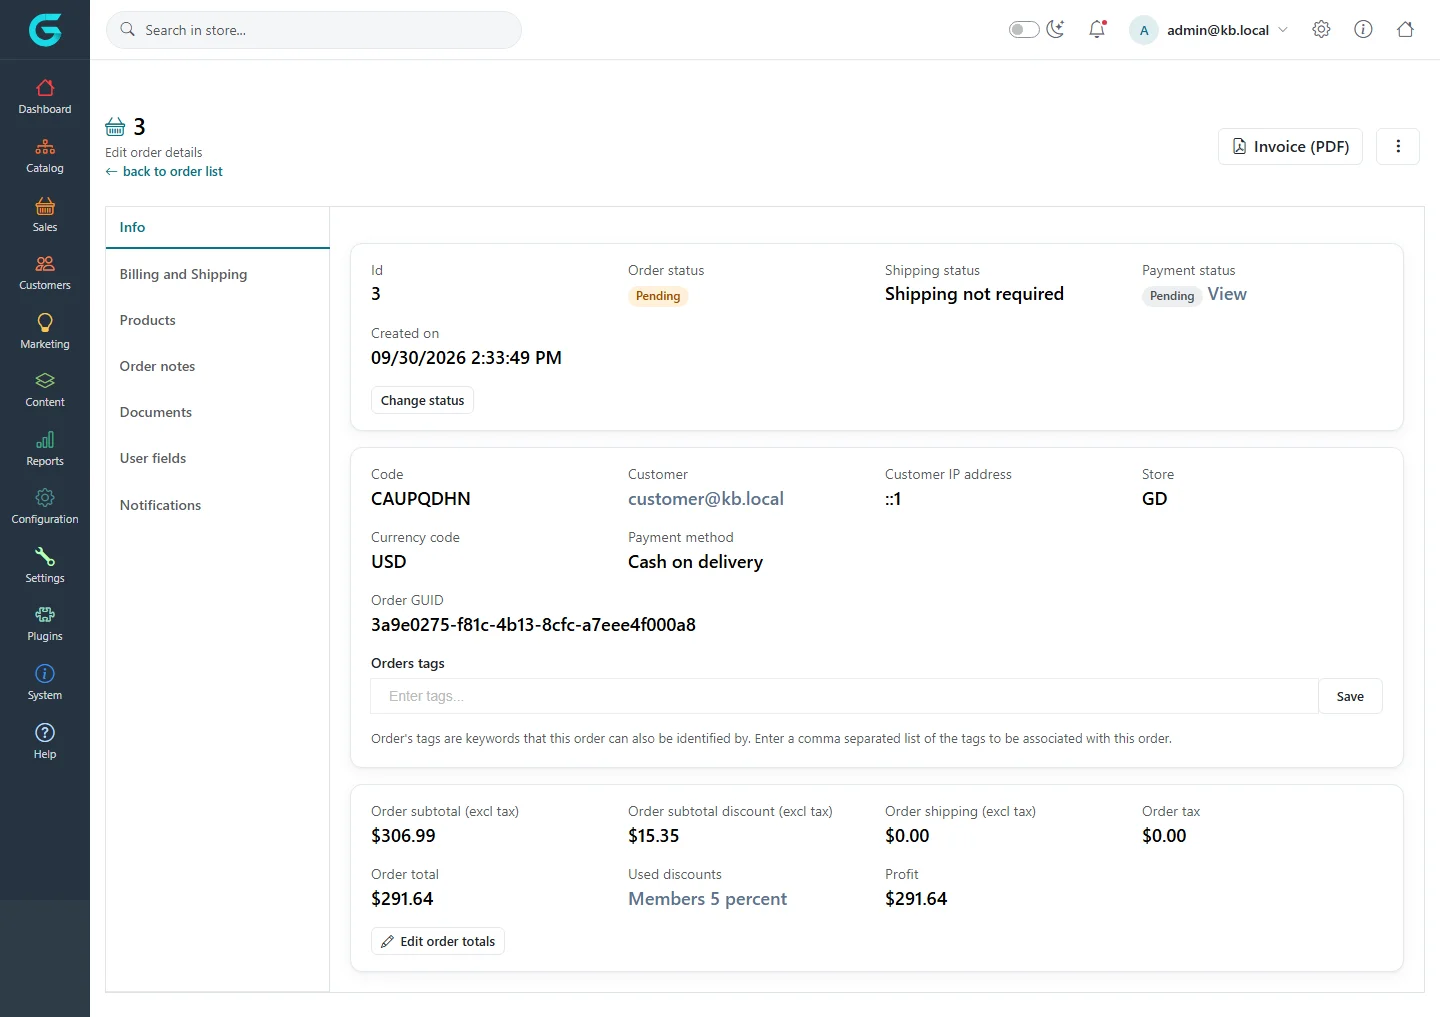Click the Change status button
The image size is (1440, 1017).
(422, 400)
